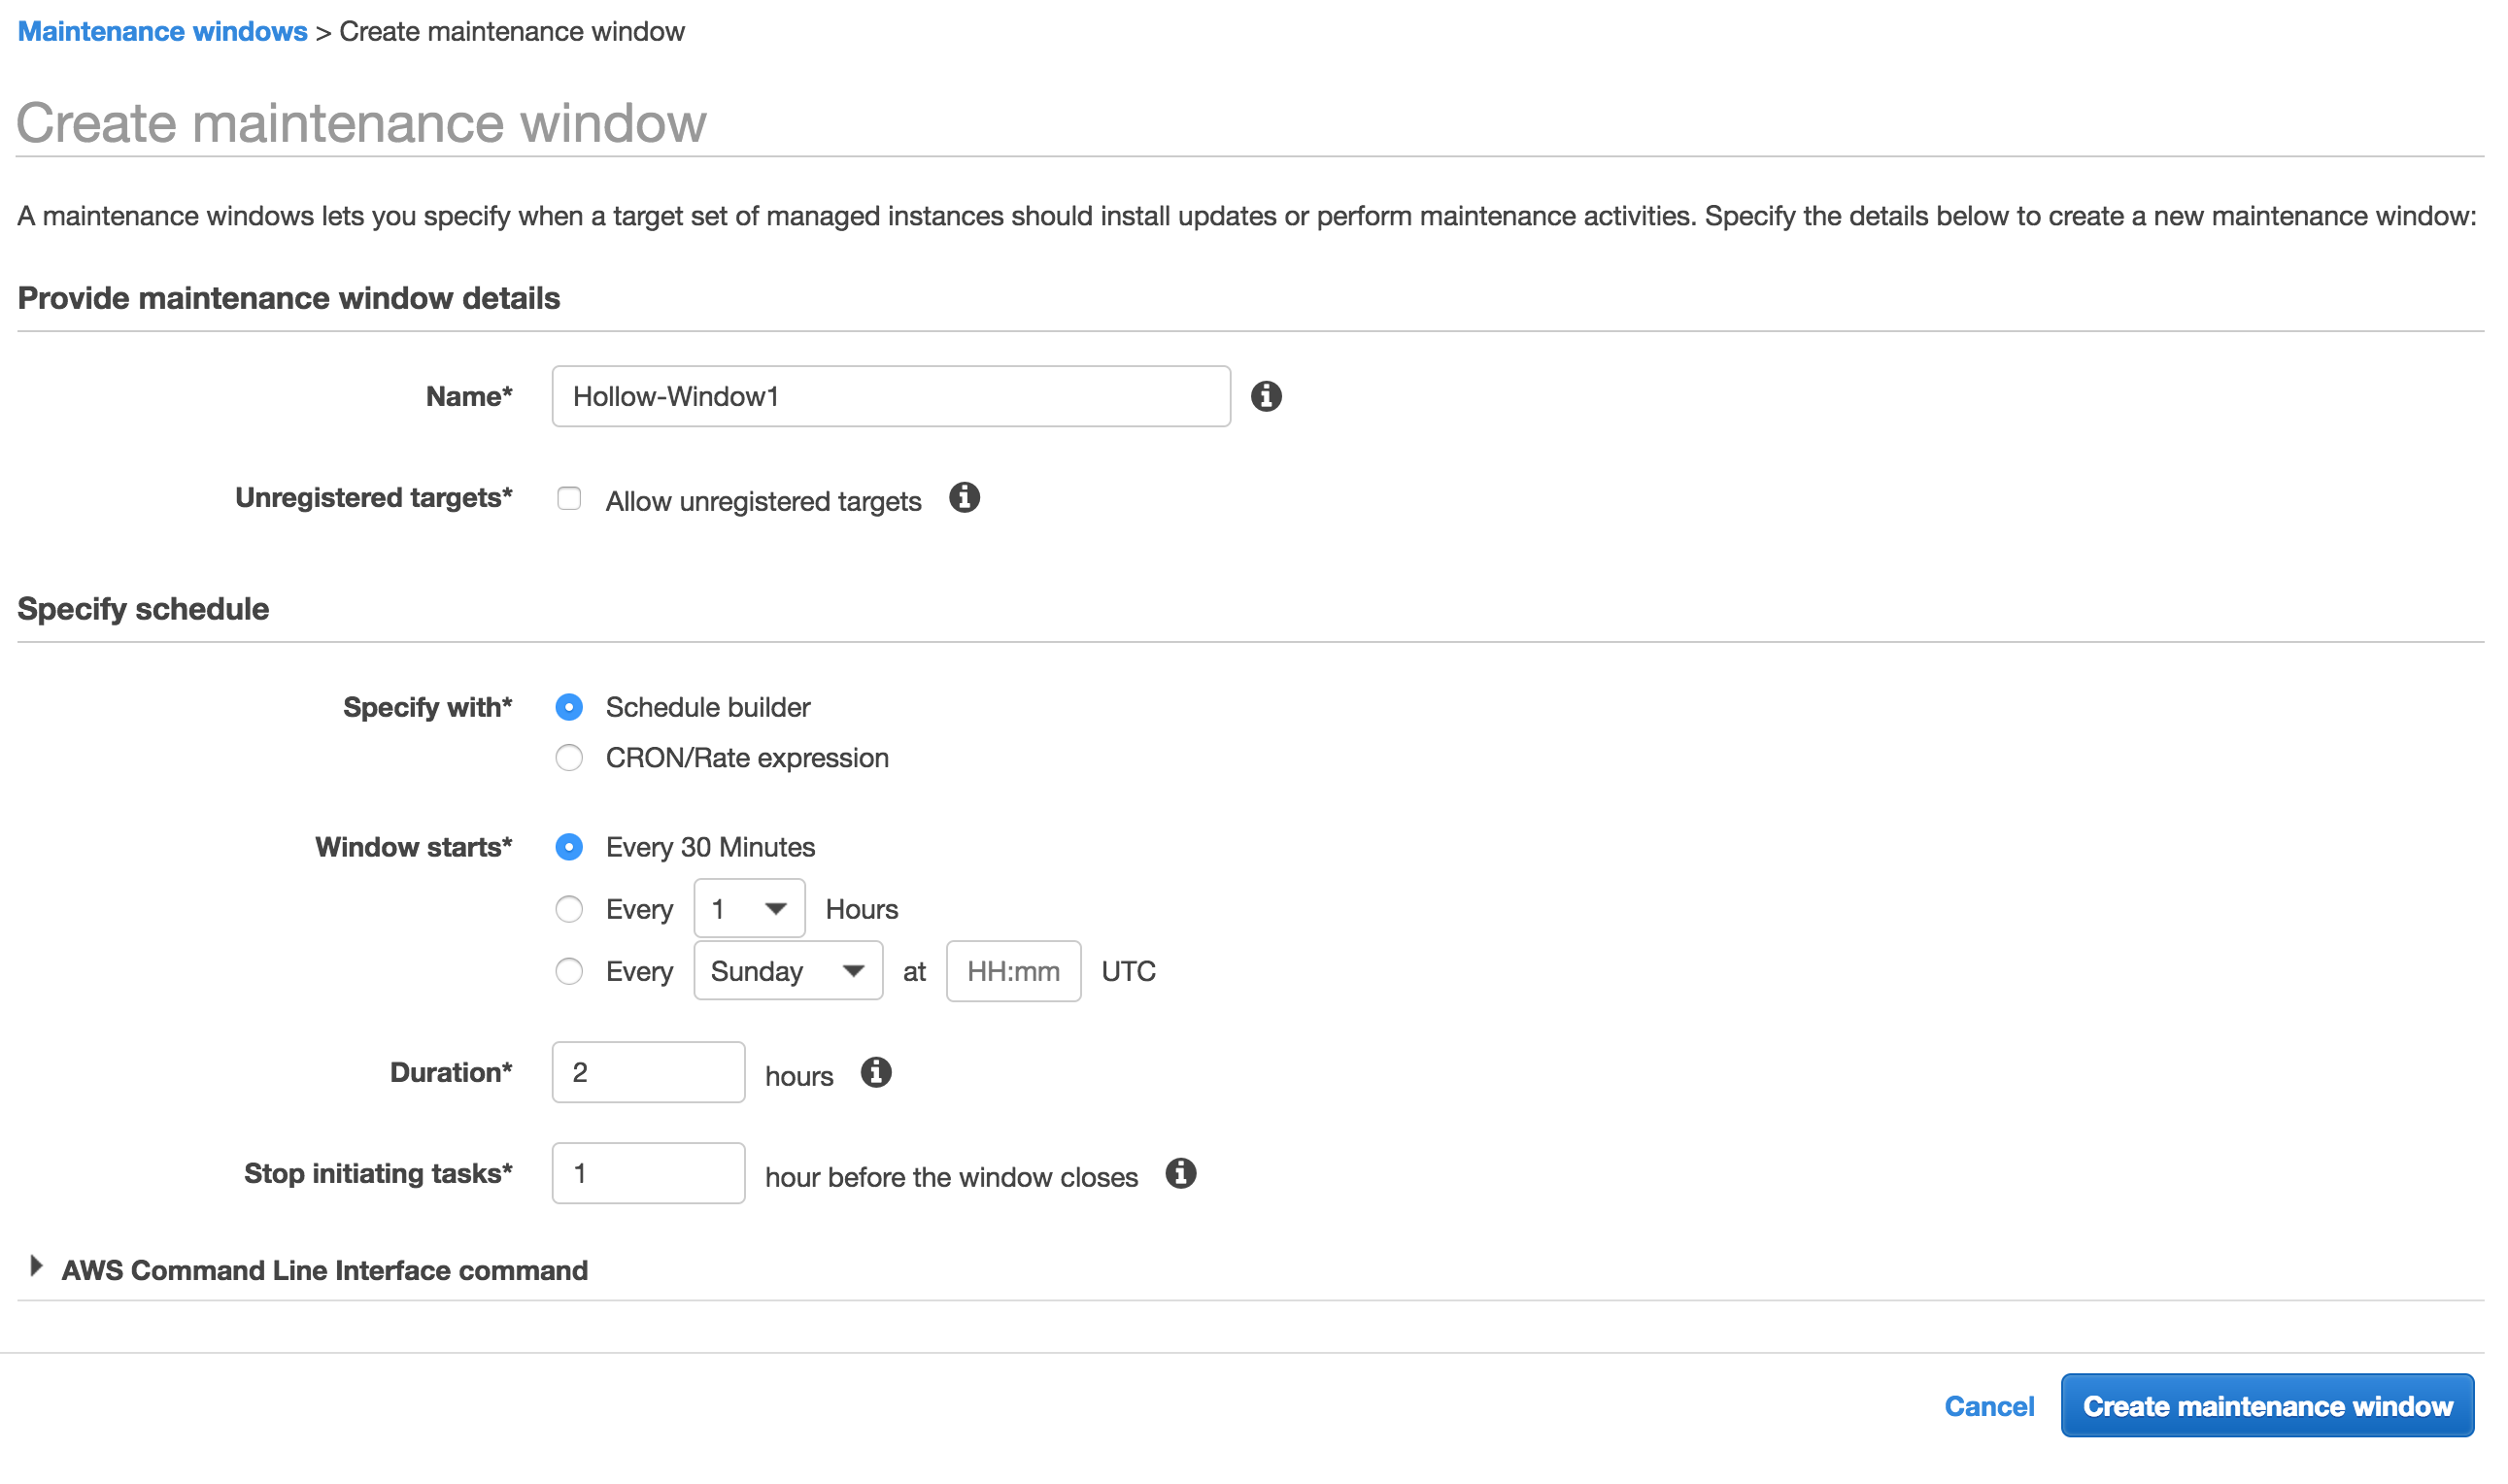Select Schedule builder radio option
The width and height of the screenshot is (2508, 1484).
coord(569,708)
